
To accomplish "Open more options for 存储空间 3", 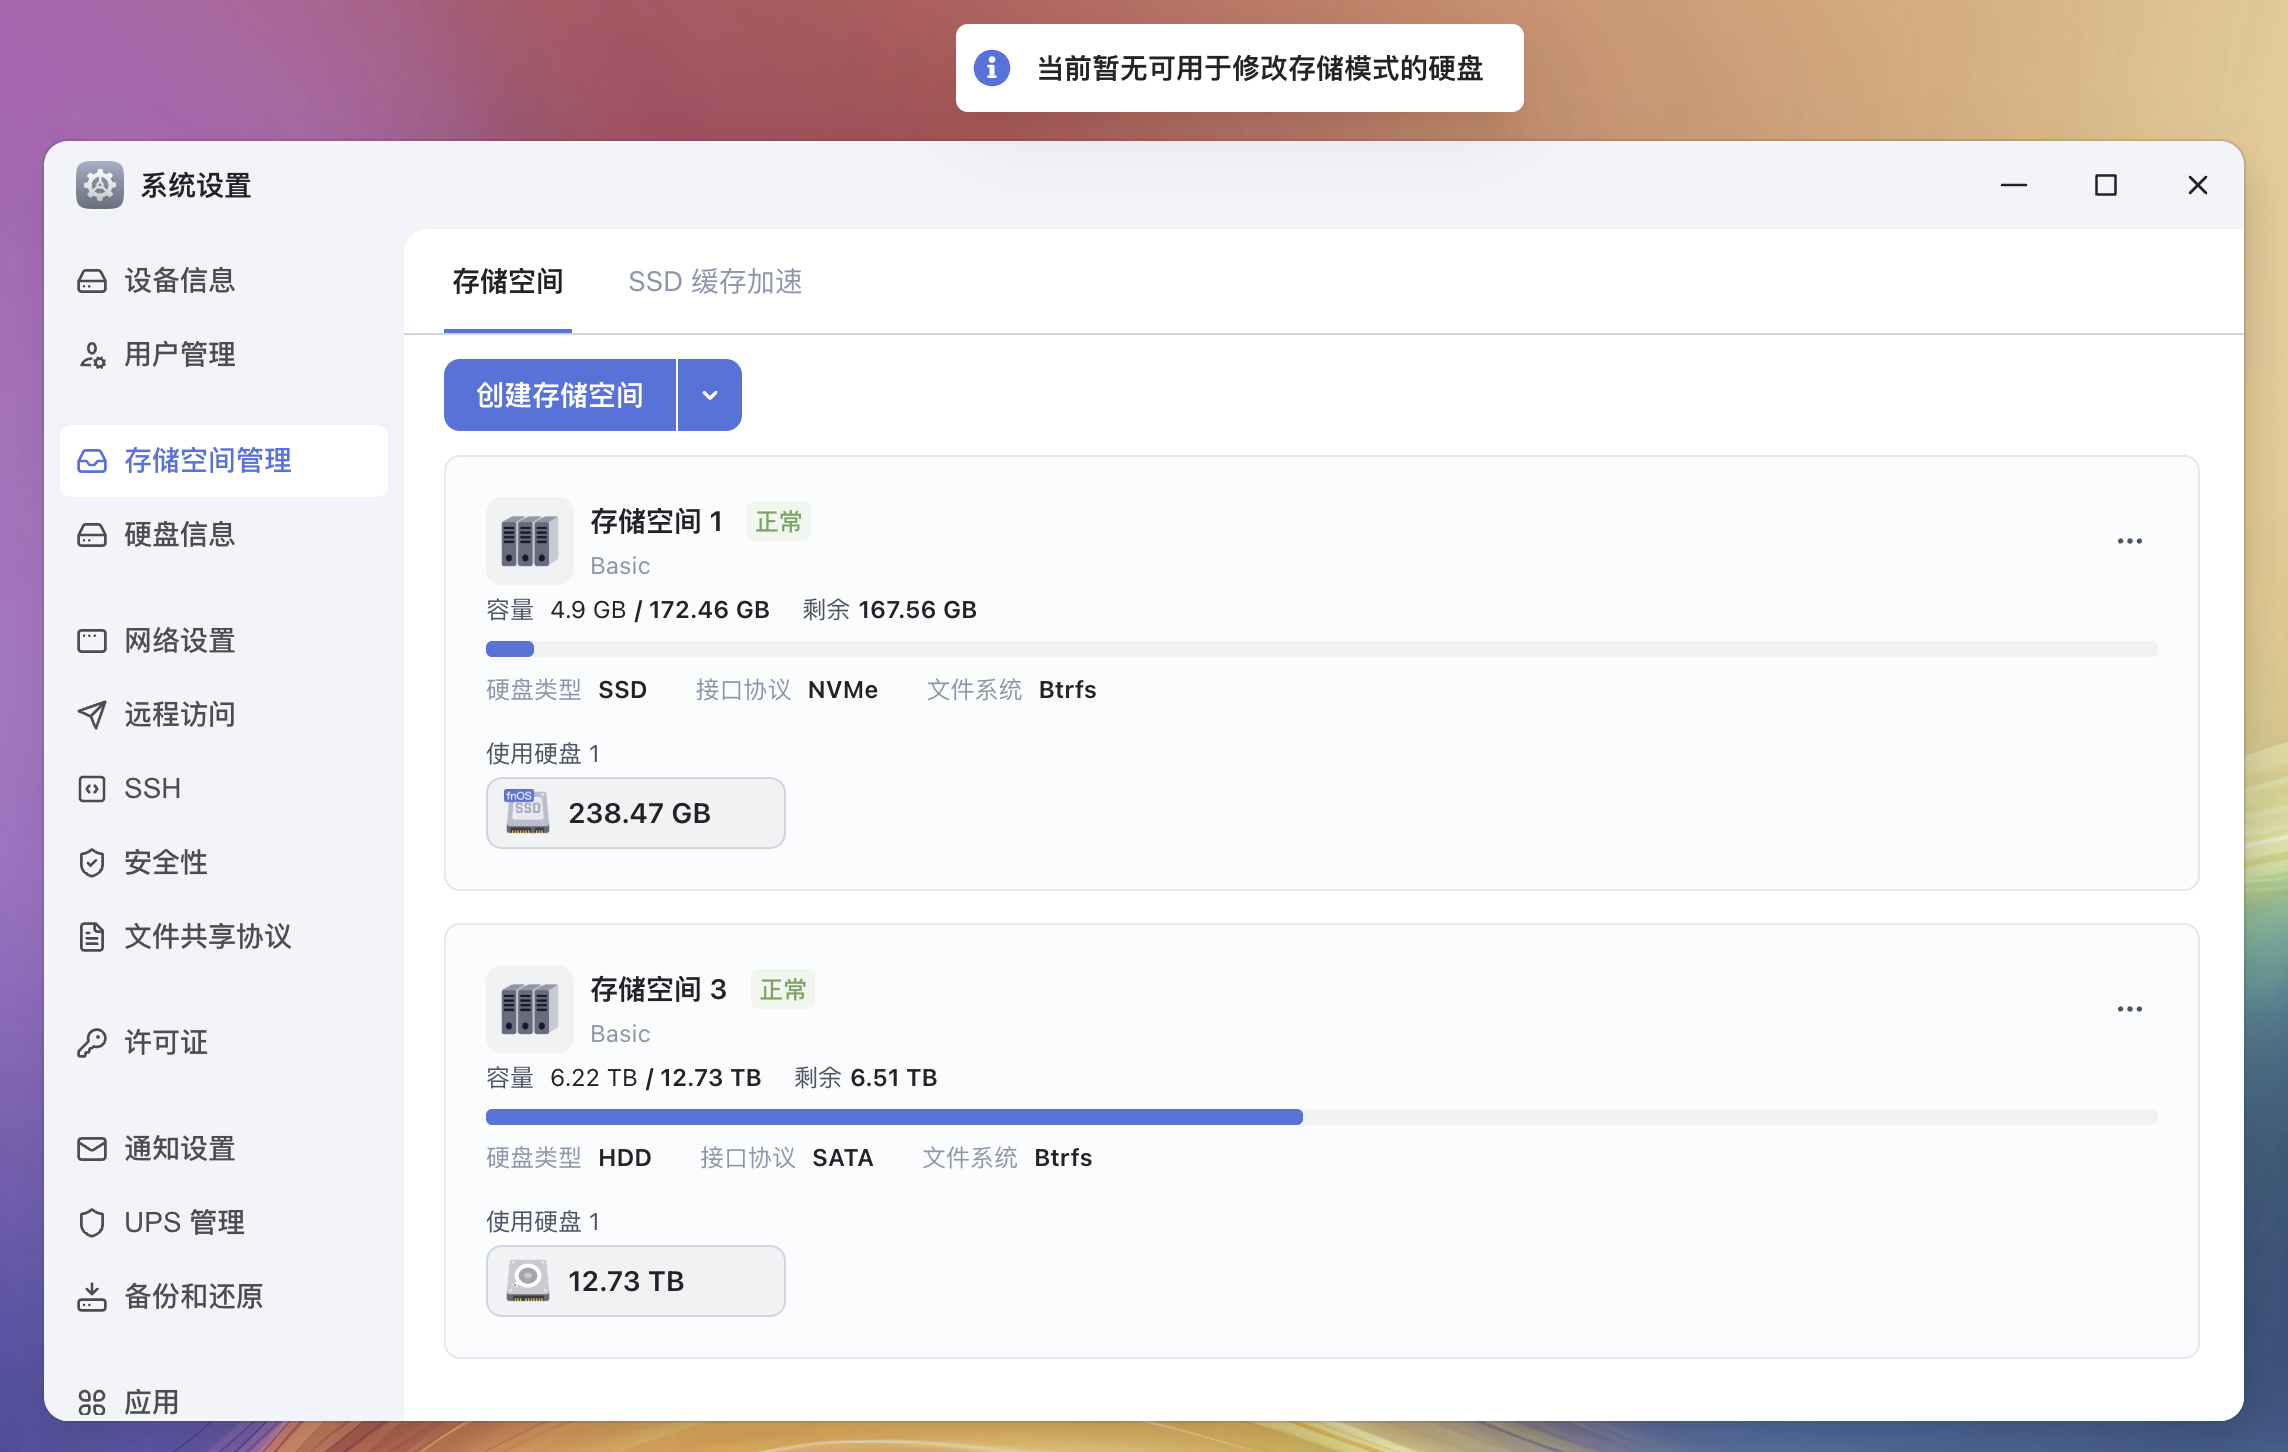I will coord(2129,1009).
